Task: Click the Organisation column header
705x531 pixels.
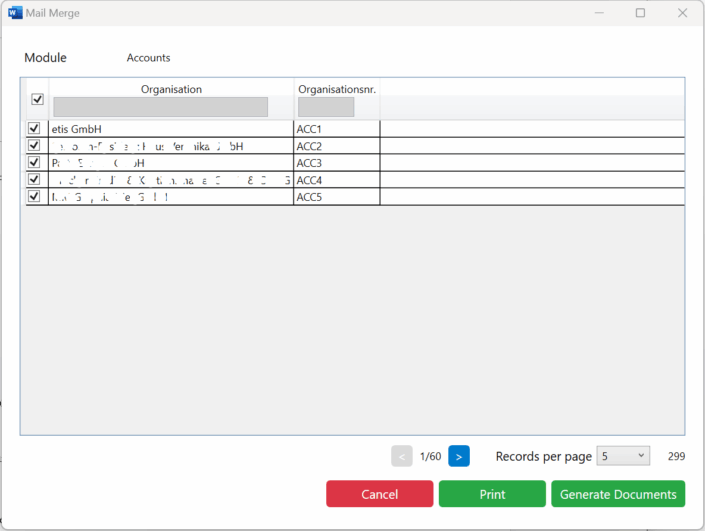Action: (171, 89)
